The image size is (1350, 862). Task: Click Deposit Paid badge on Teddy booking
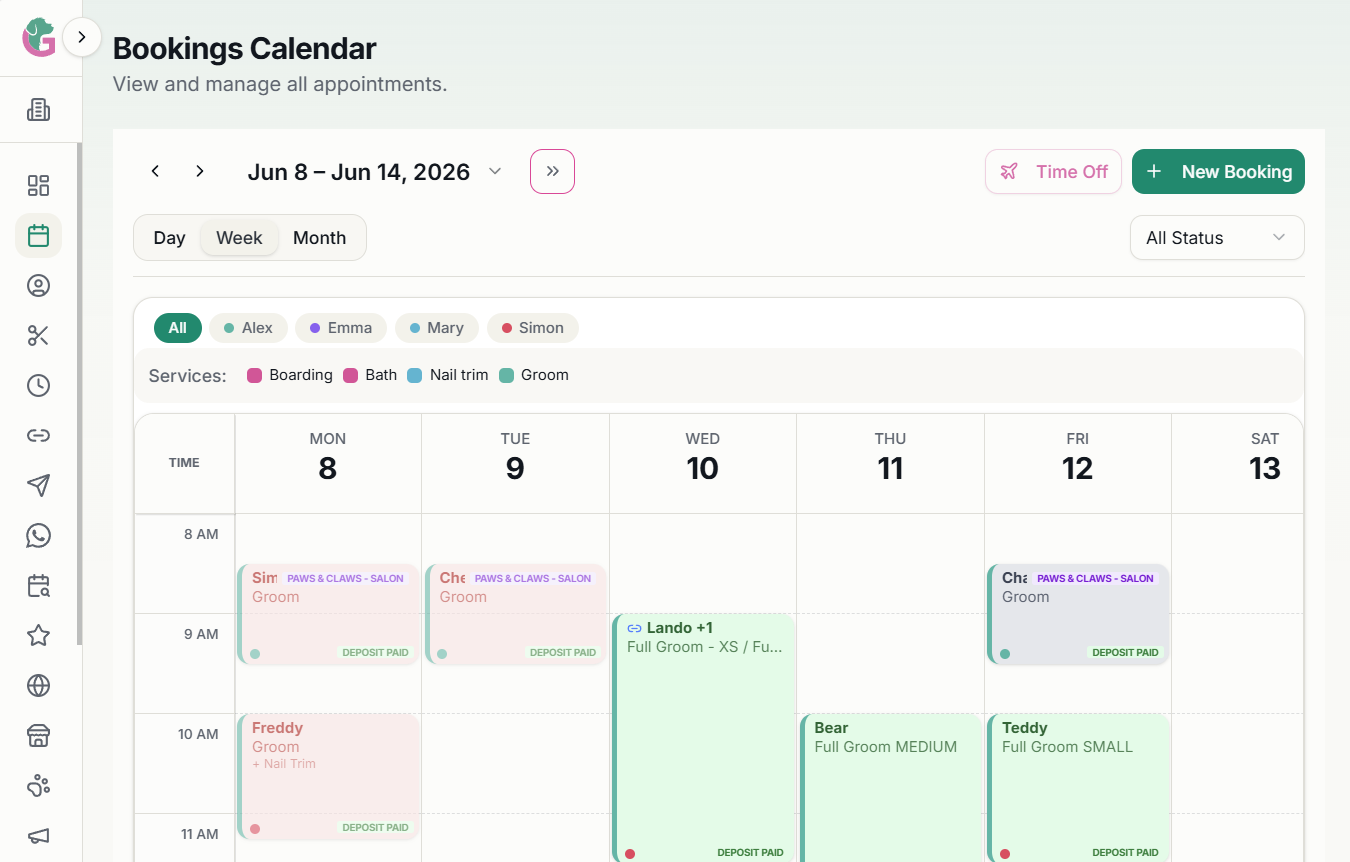point(1125,853)
